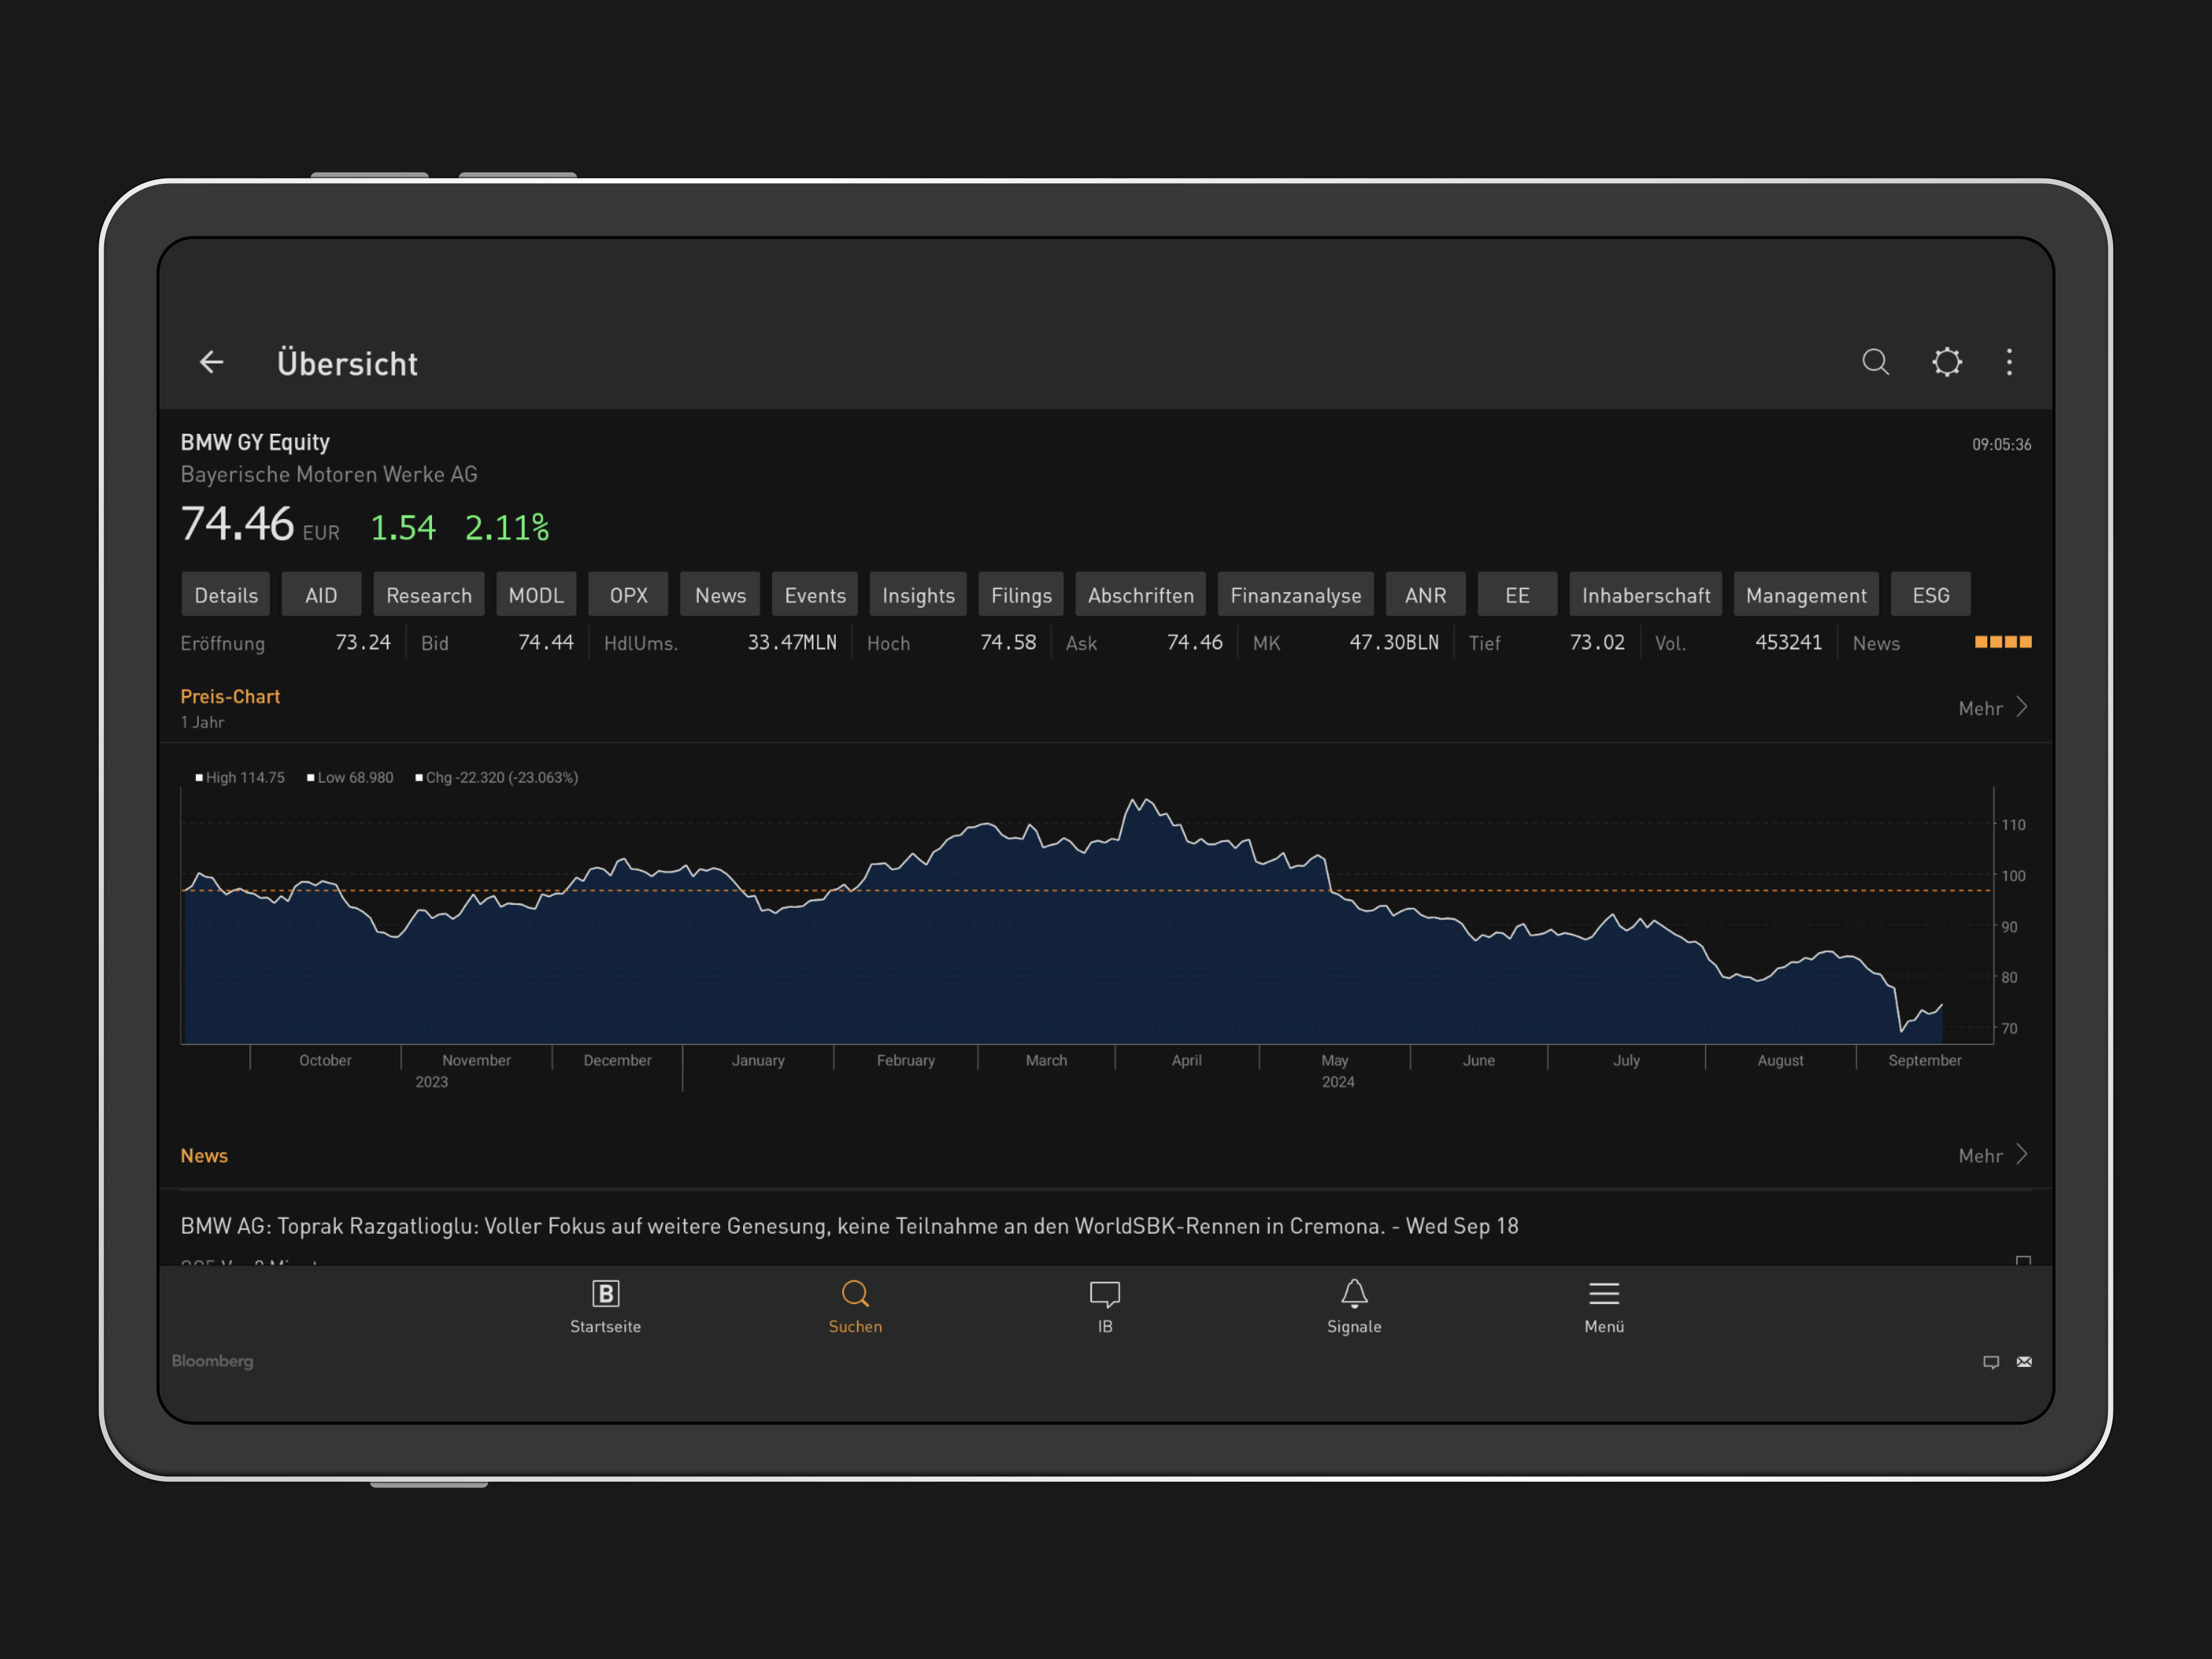Click the small chat icon at bottom right
Image resolution: width=2212 pixels, height=1659 pixels.
1991,1362
